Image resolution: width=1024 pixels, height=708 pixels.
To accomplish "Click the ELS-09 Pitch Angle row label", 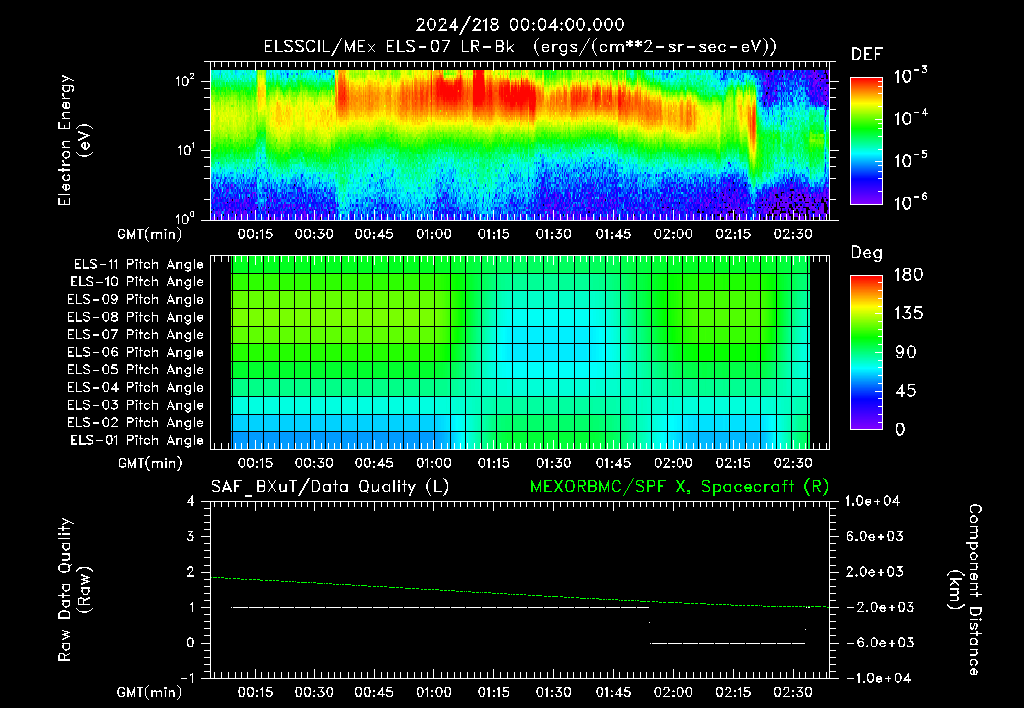I will (x=136, y=300).
